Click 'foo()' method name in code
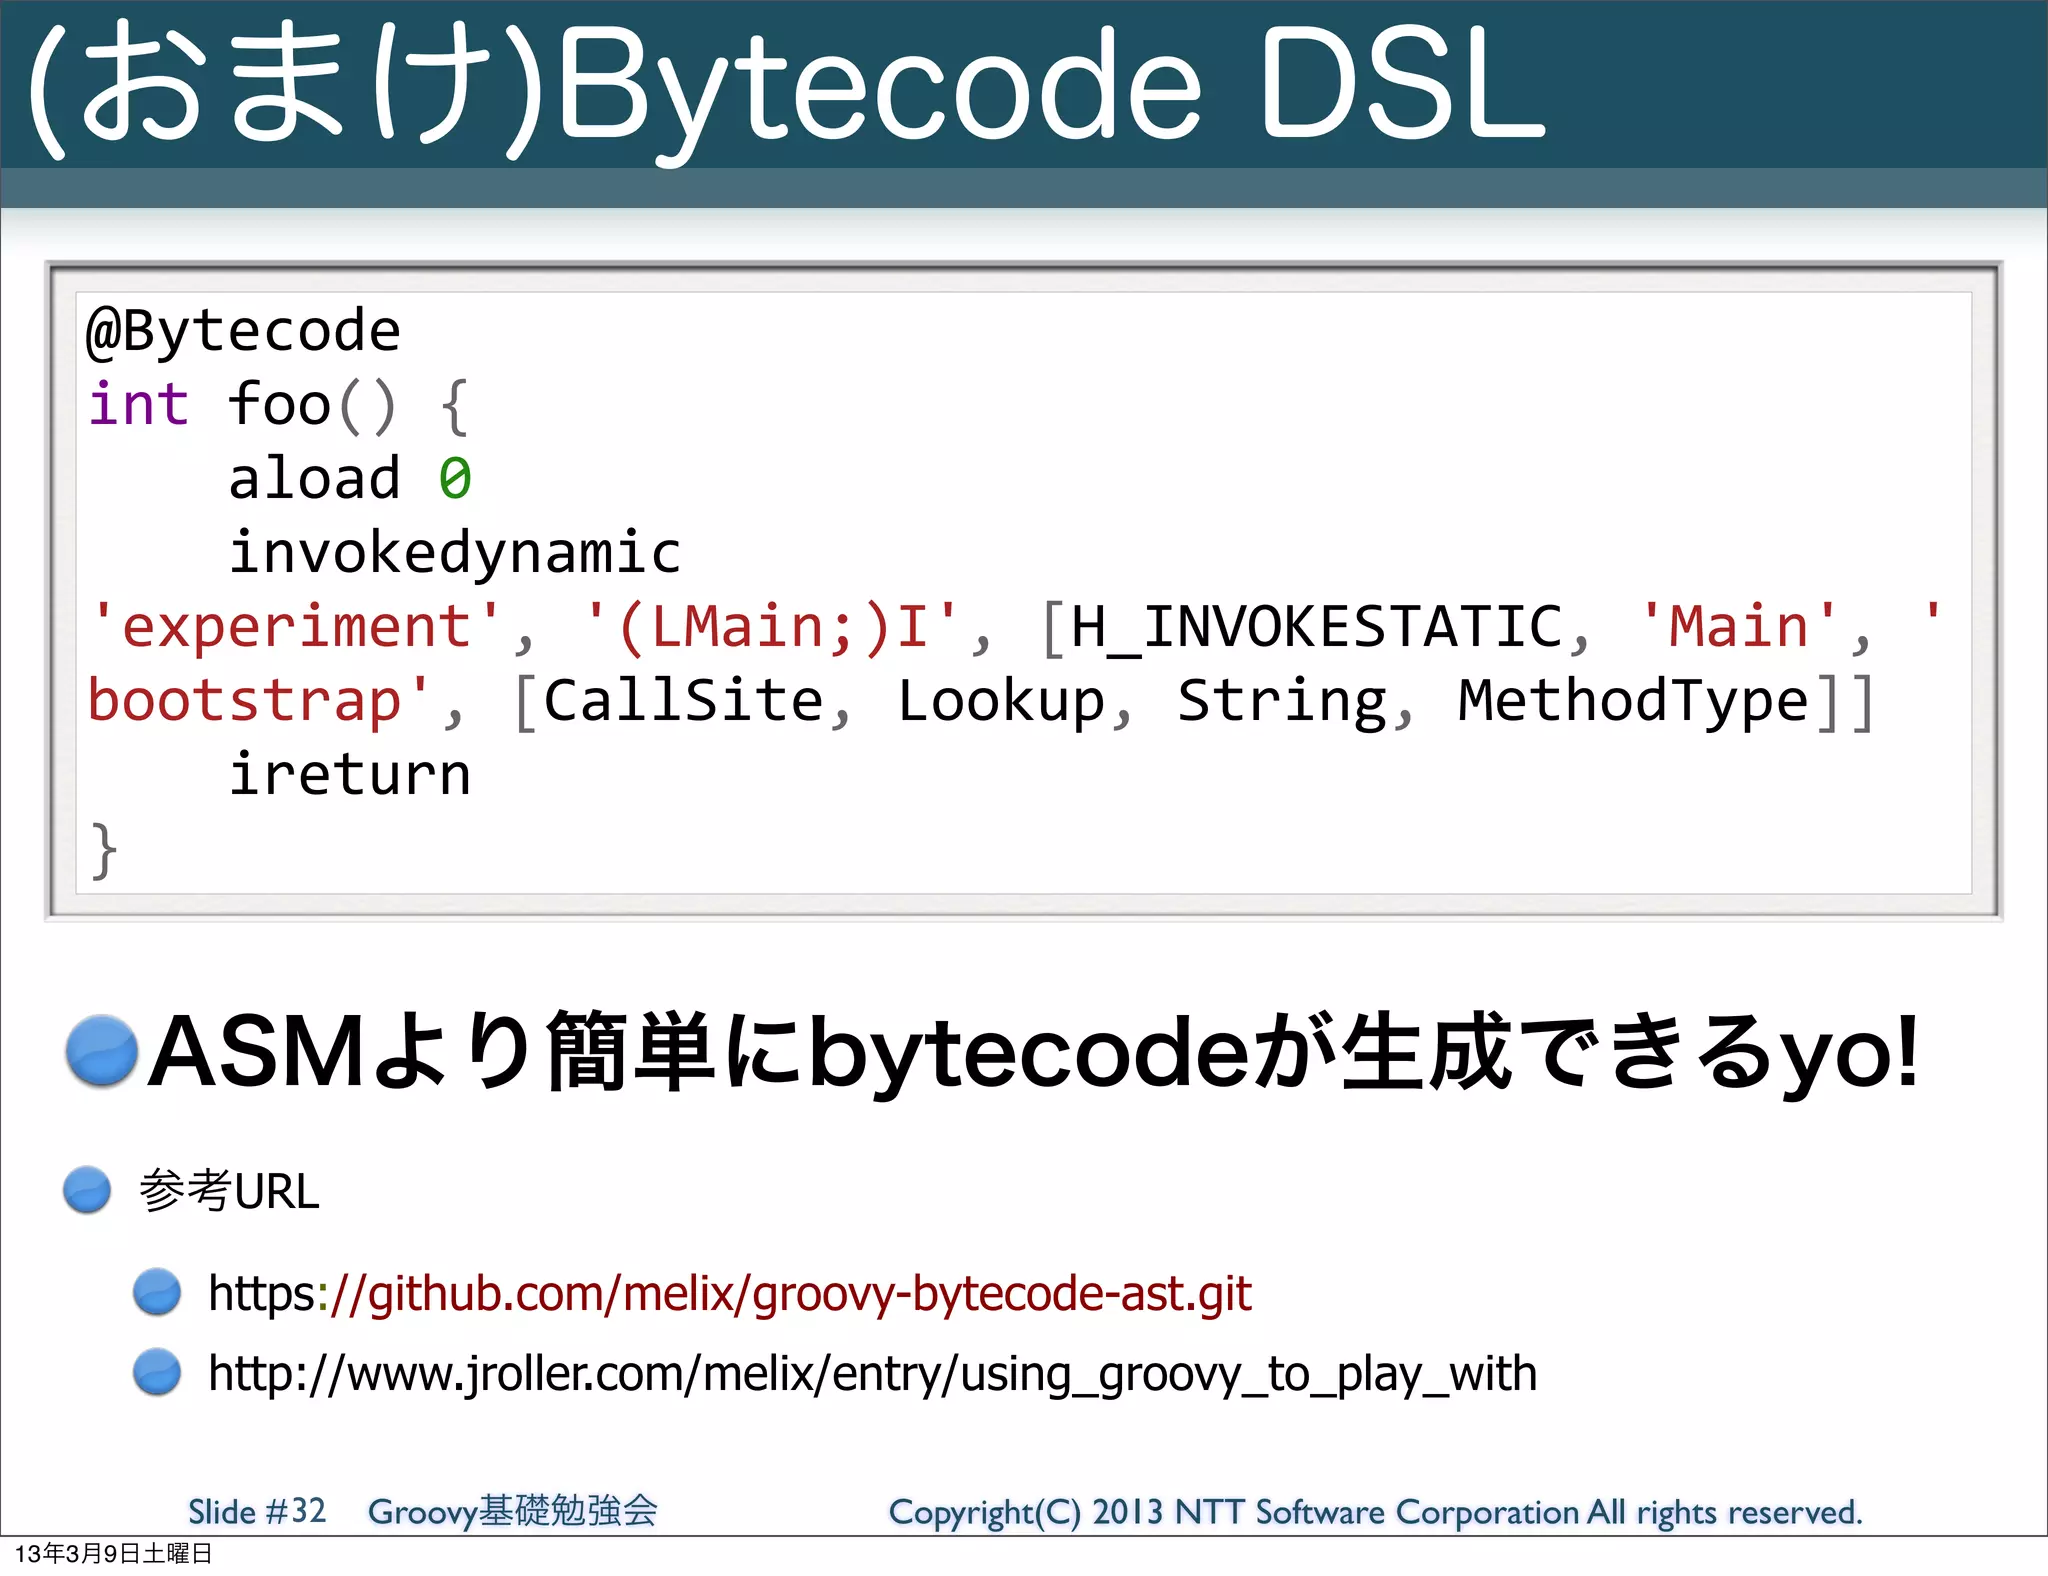 (313, 406)
